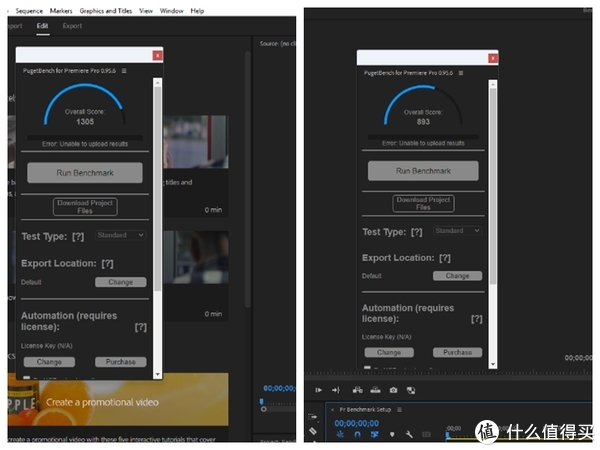Click the timeline playhead in right window
Viewport: 600px width, 450px height.
(447, 434)
